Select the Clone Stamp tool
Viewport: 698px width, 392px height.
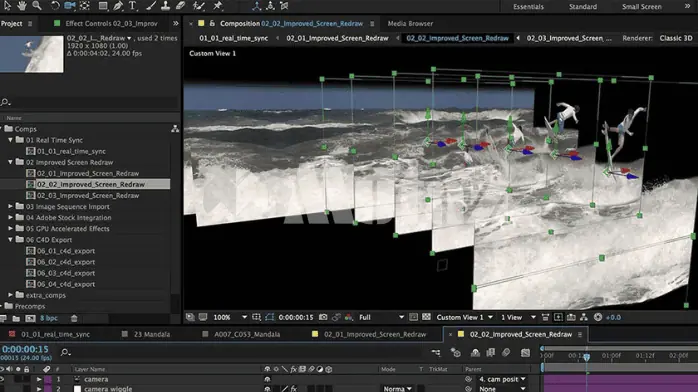165,6
